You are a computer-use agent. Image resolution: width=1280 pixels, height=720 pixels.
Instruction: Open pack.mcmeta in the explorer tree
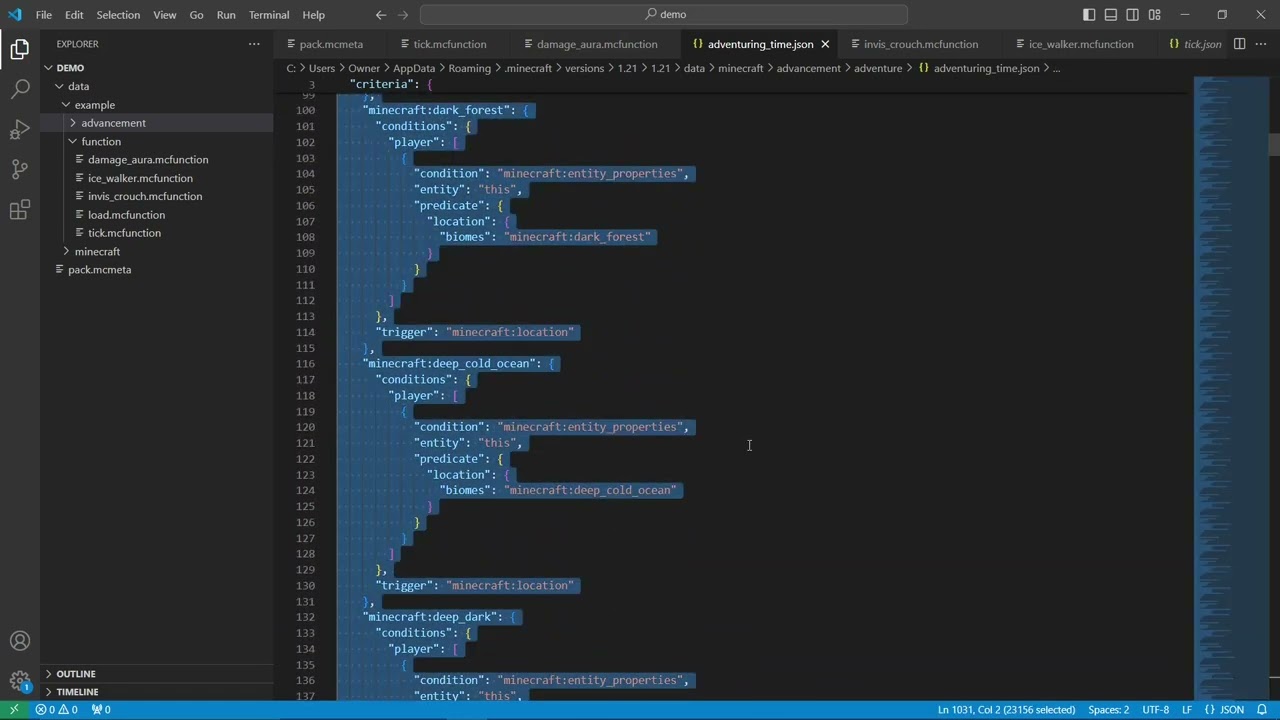coord(156,270)
